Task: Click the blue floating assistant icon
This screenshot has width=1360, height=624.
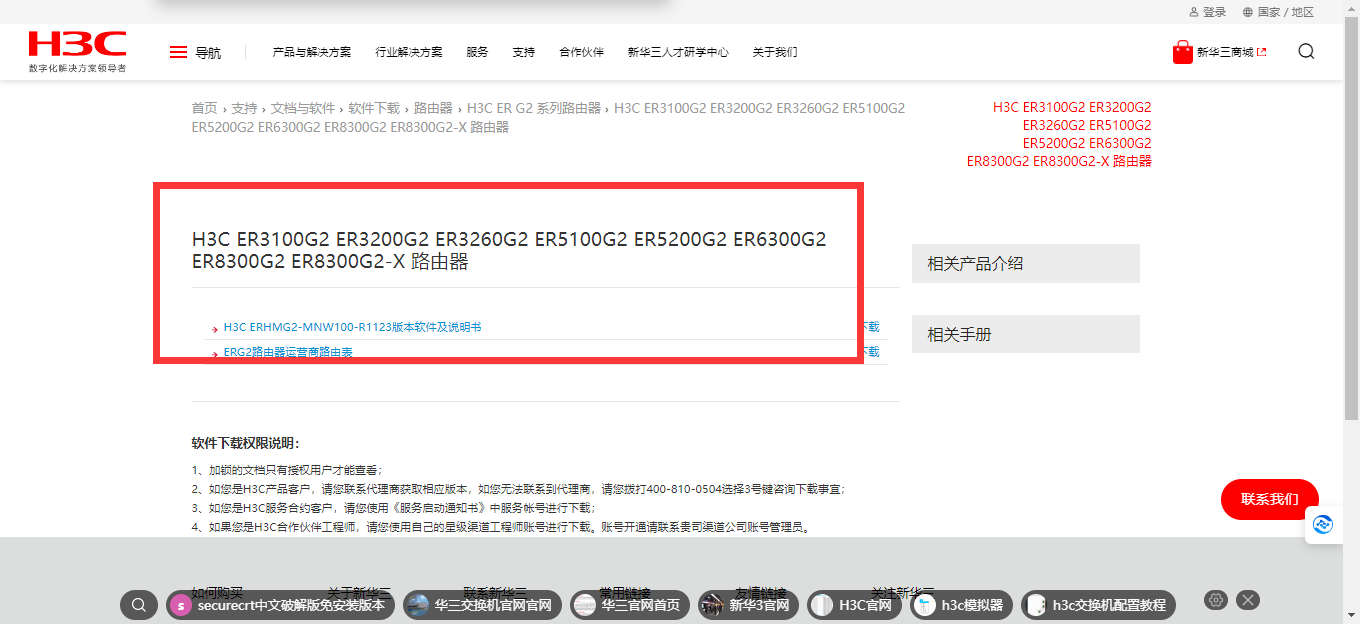Action: (1323, 524)
